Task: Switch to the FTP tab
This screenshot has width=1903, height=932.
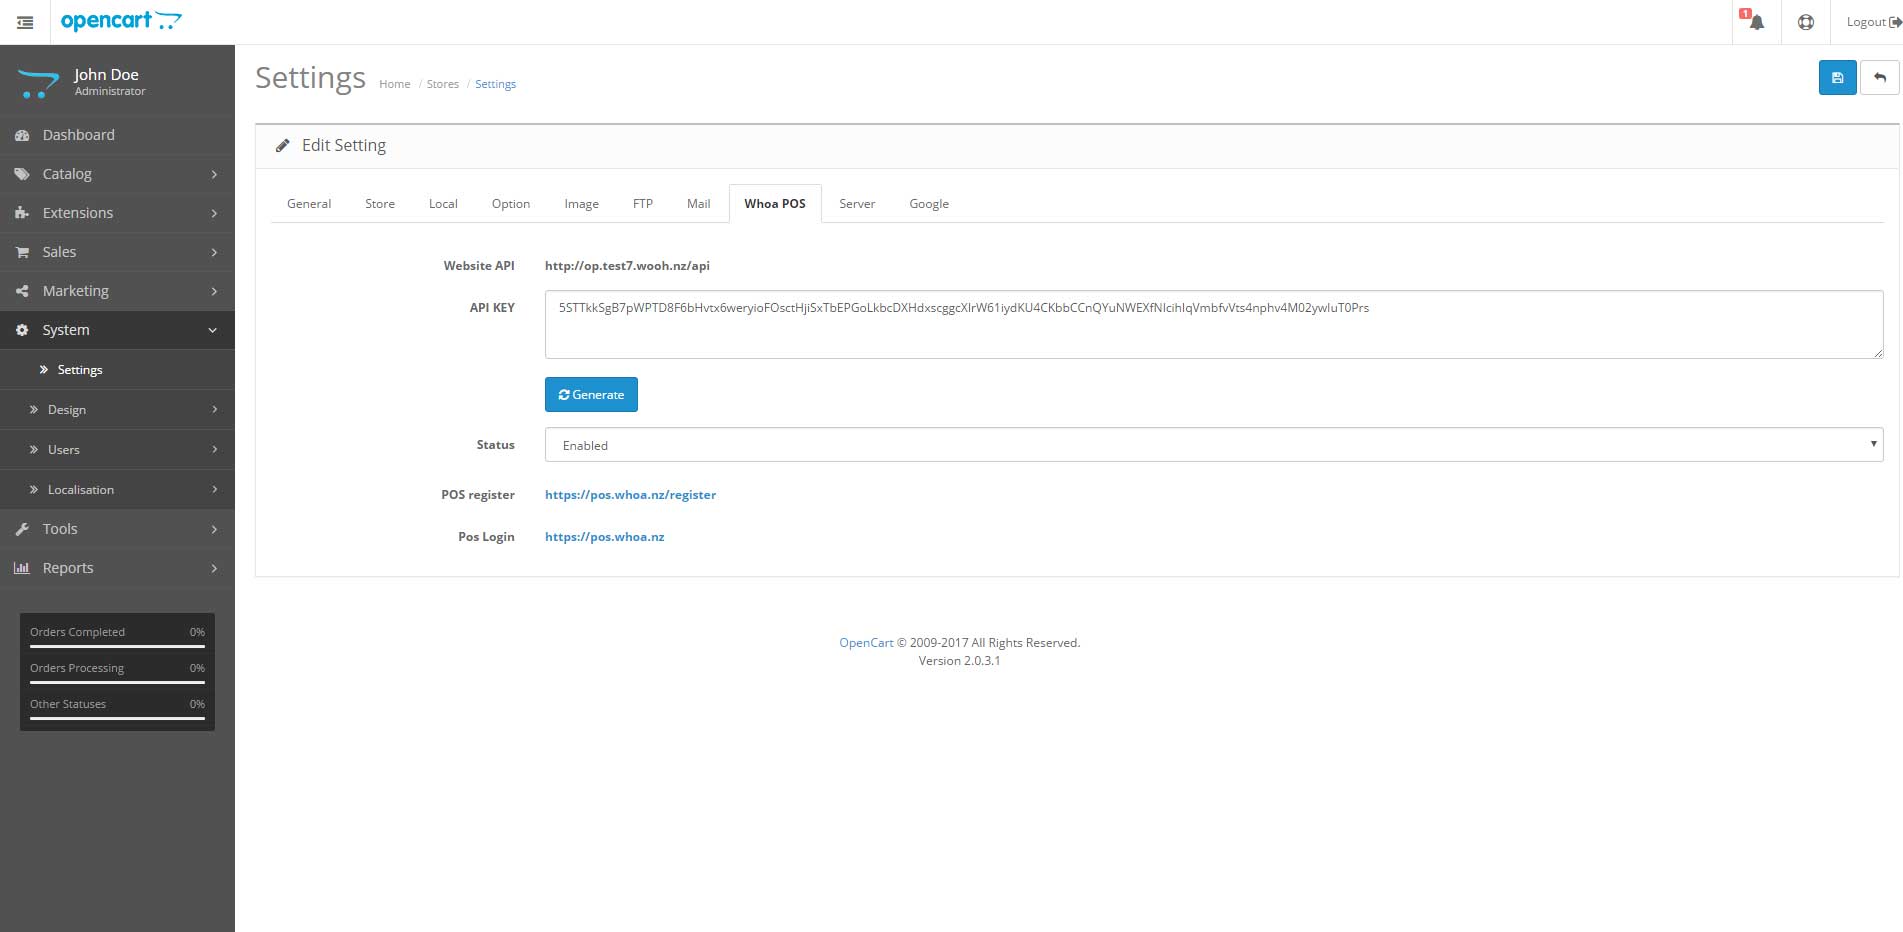Action: click(x=643, y=203)
